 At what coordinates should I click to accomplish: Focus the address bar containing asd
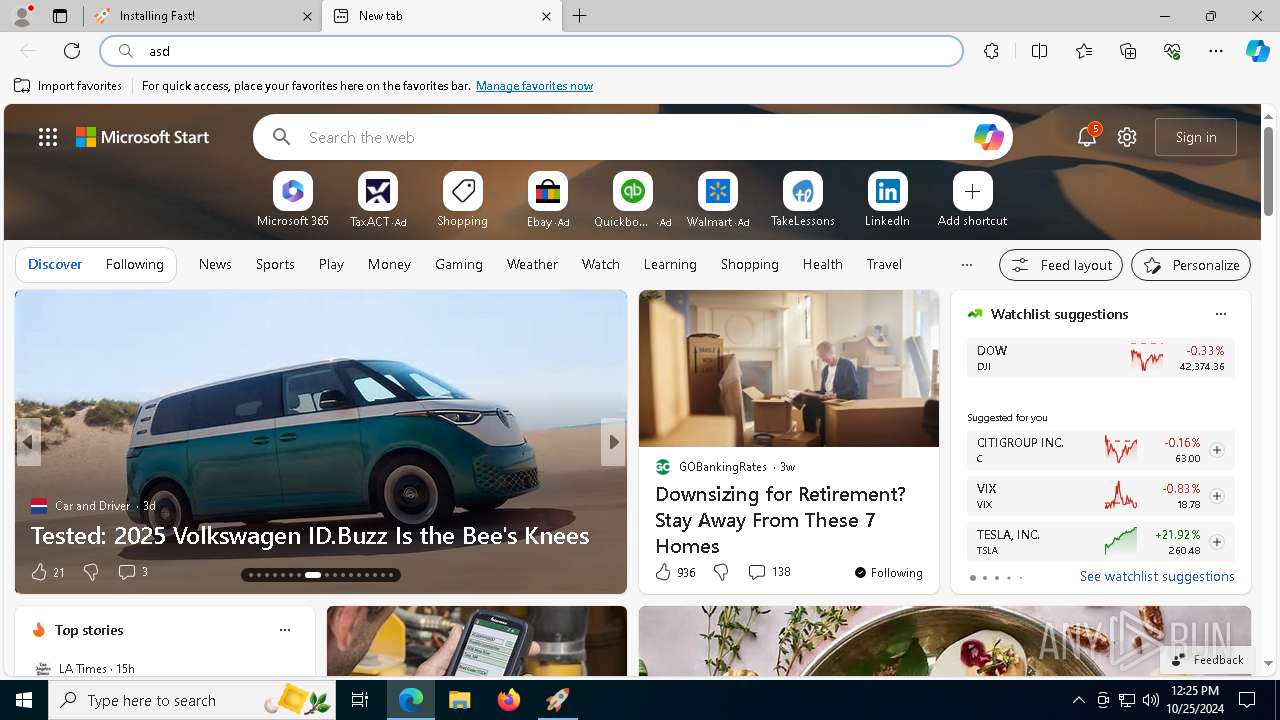(531, 51)
